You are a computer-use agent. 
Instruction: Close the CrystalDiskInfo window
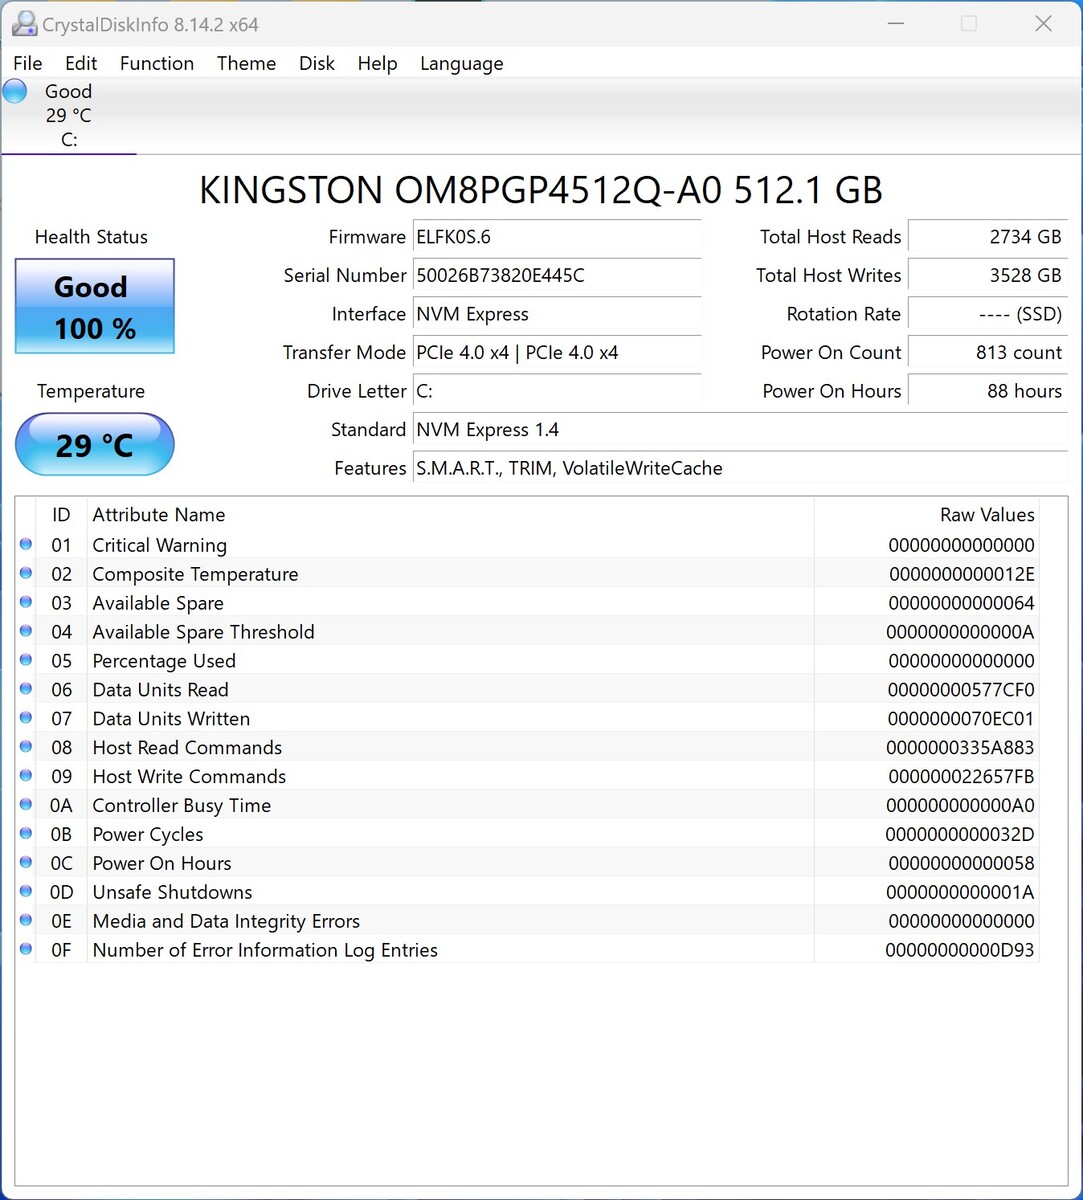[x=1043, y=24]
